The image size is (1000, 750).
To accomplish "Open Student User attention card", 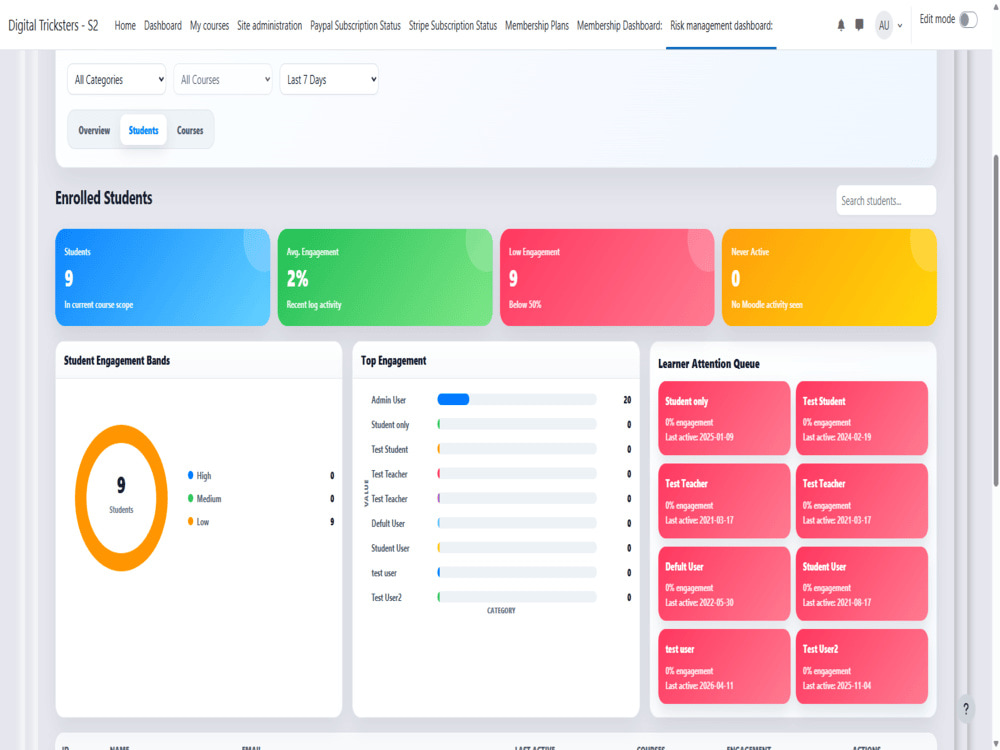I will pos(862,584).
